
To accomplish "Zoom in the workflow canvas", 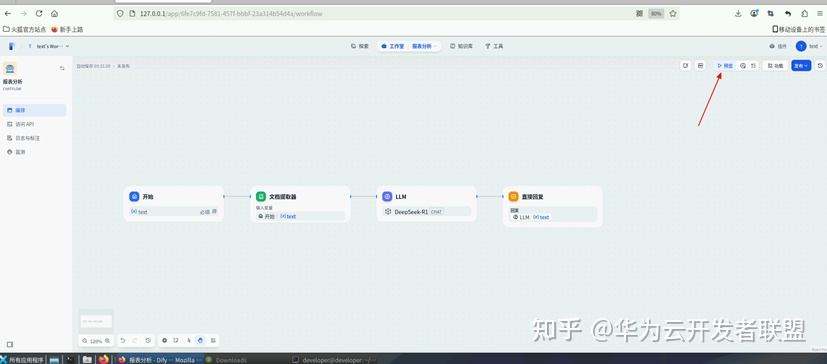I will click(x=108, y=341).
